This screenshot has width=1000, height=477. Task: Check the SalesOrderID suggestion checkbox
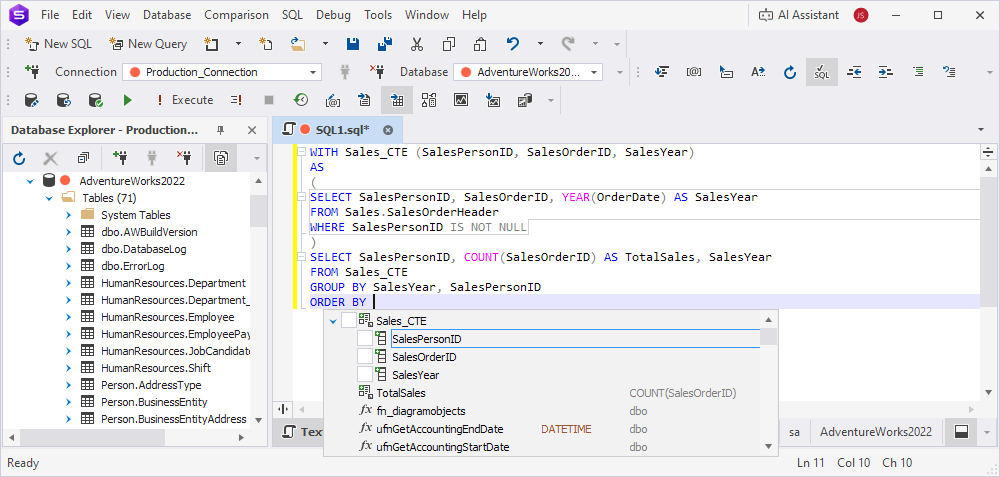(365, 357)
